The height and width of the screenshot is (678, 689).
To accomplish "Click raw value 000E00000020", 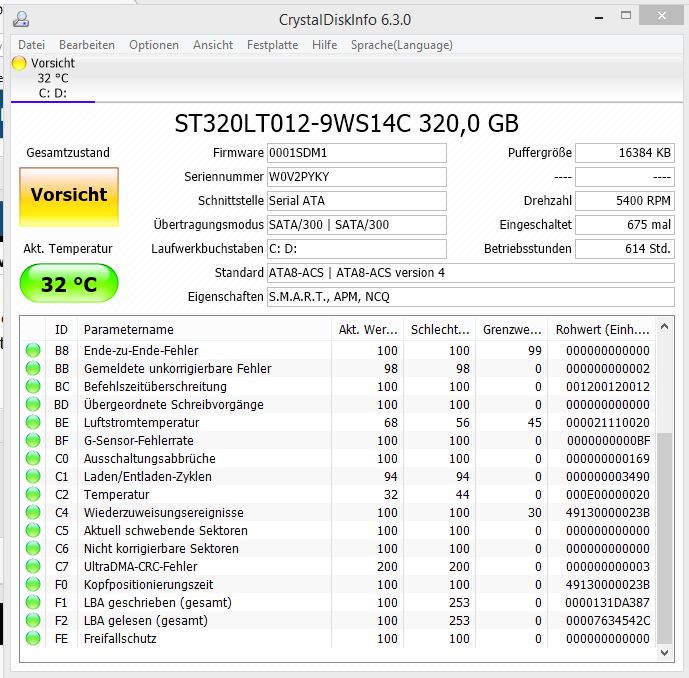I will click(x=608, y=495).
